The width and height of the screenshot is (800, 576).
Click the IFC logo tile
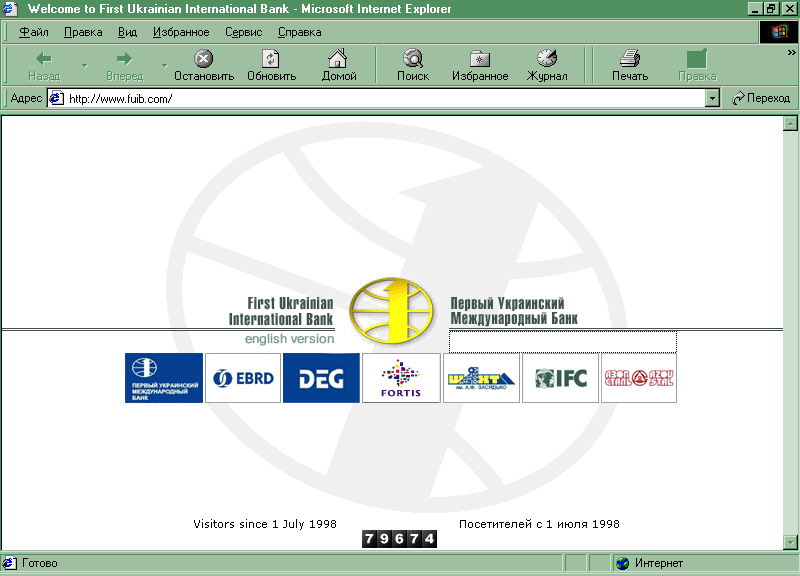560,378
